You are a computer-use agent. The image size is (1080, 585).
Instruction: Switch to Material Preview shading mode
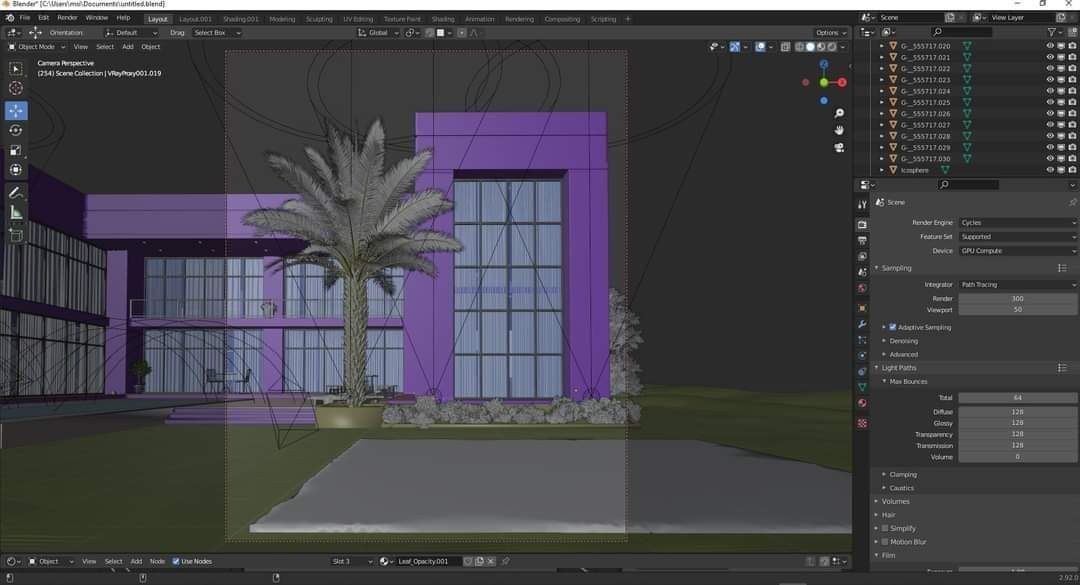point(820,48)
